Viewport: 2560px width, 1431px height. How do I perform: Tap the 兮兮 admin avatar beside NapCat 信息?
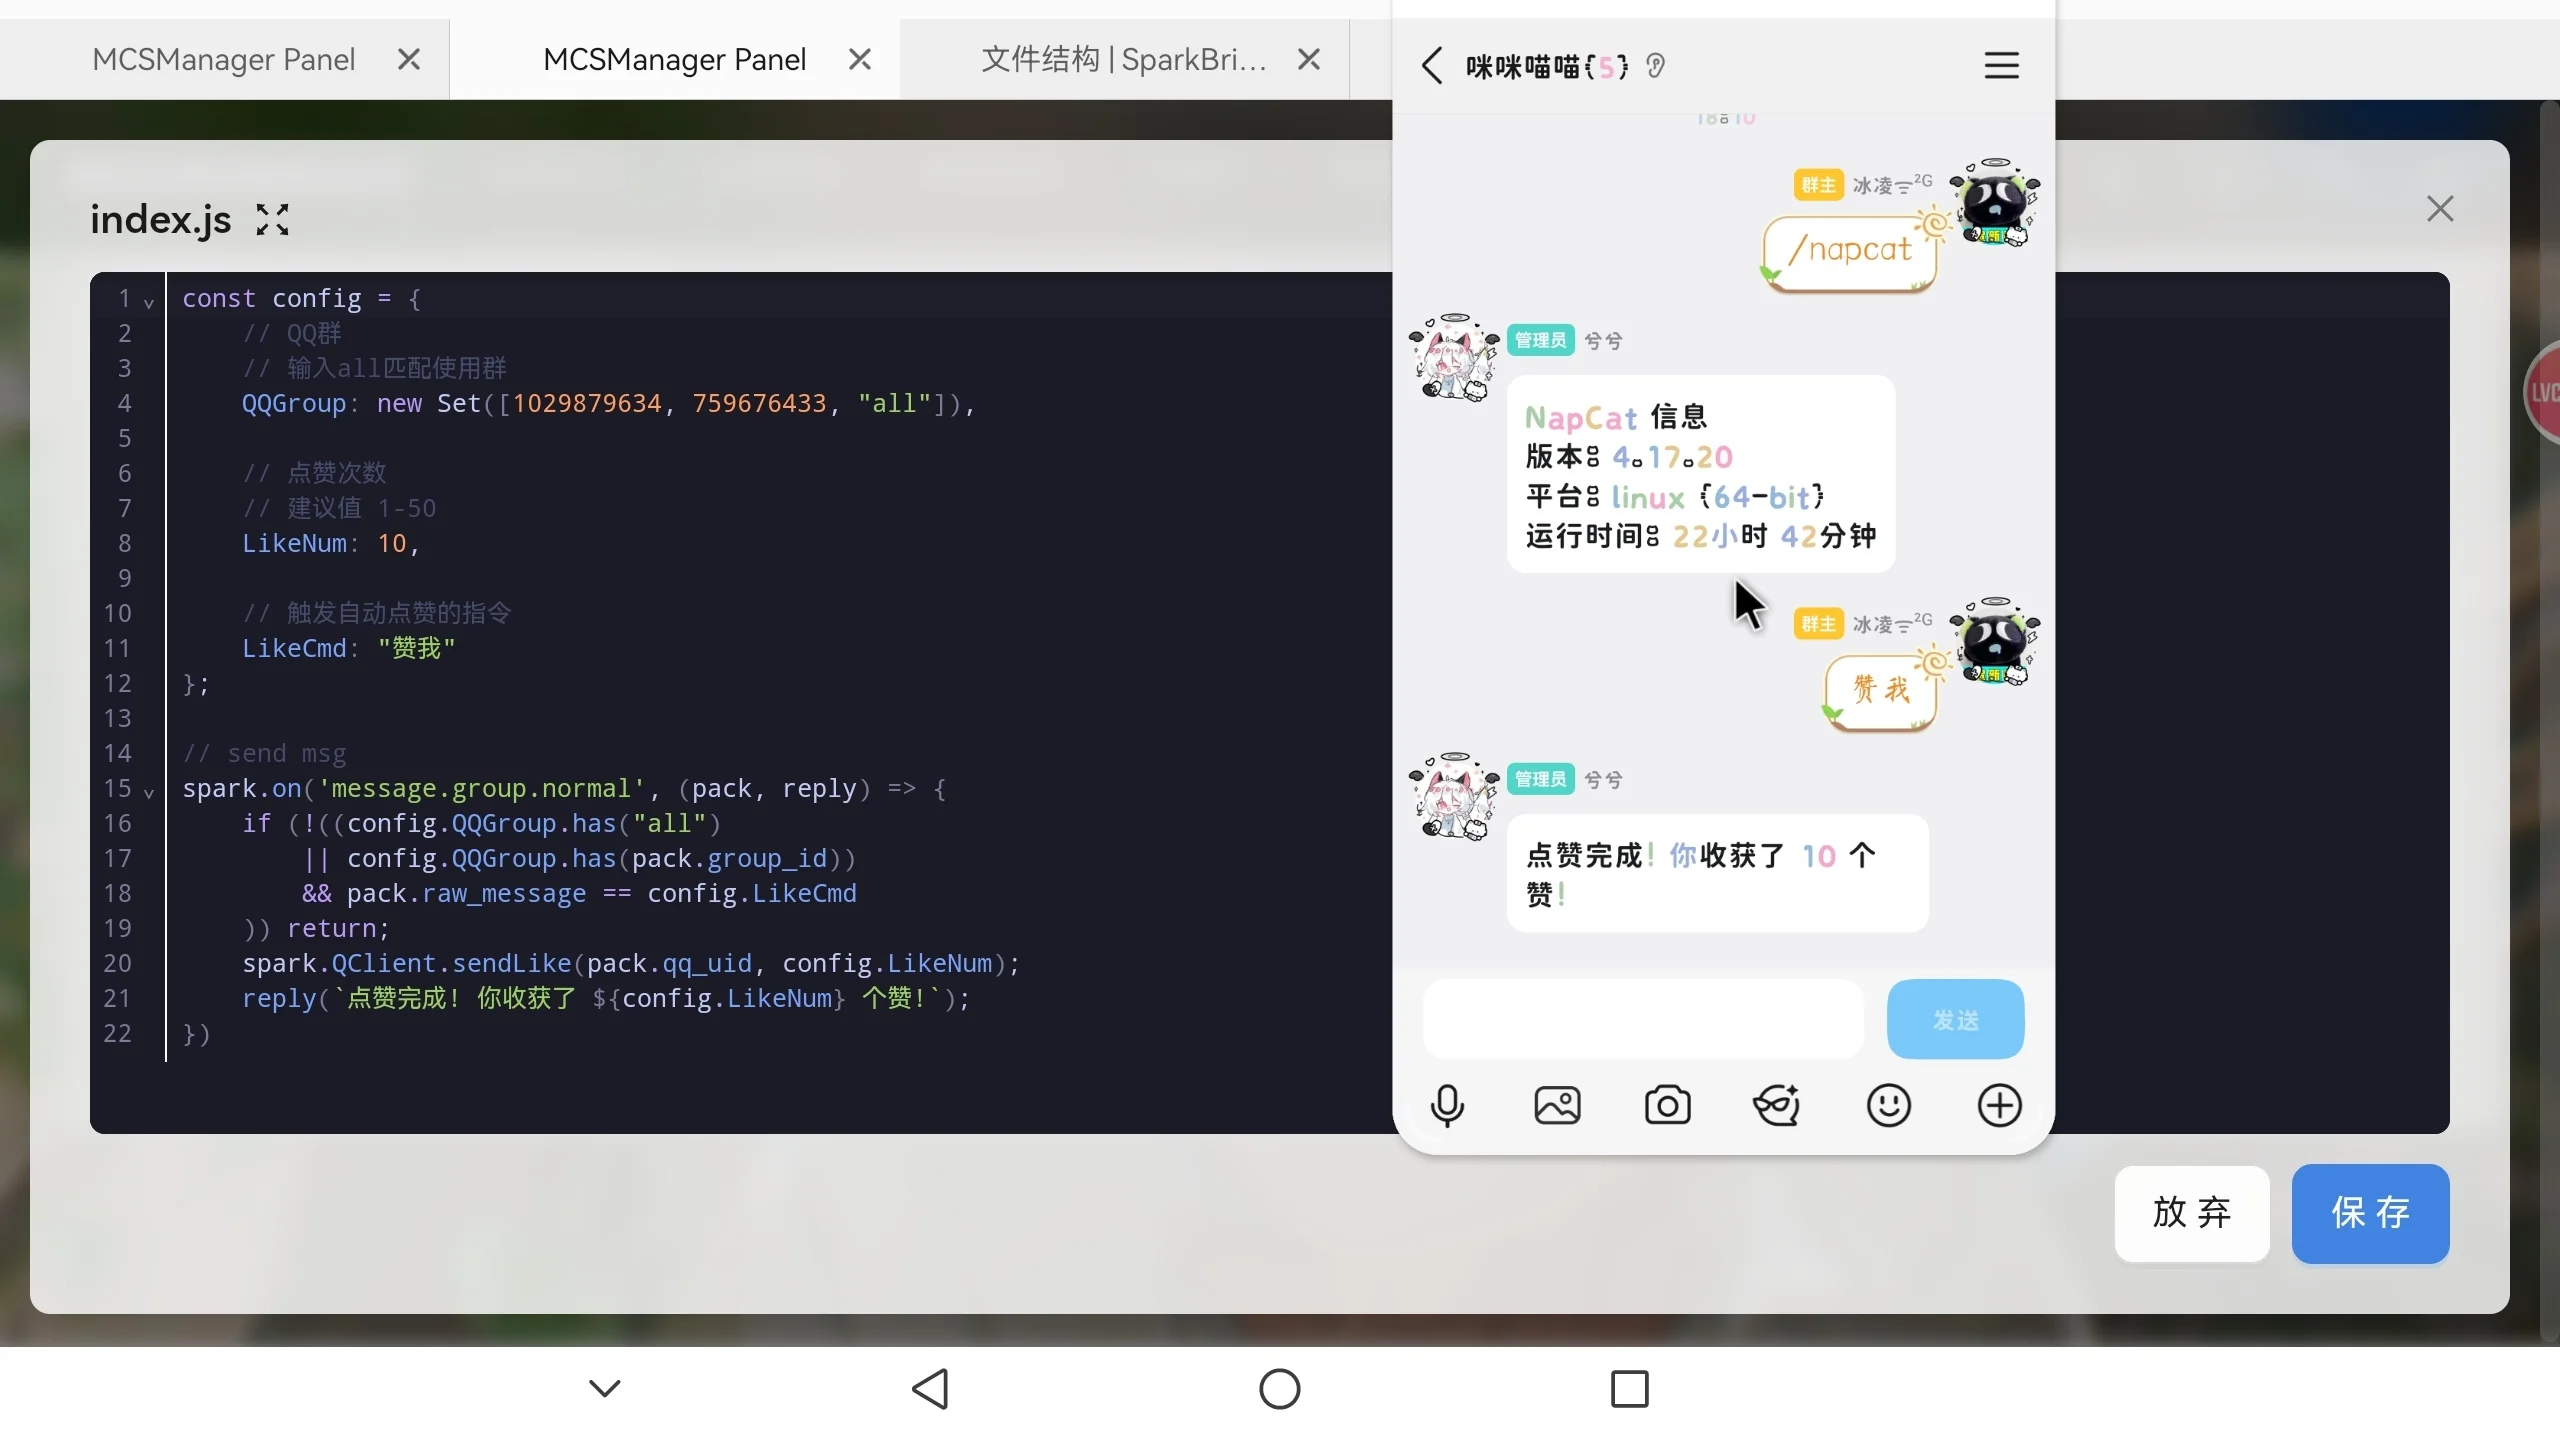[1454, 357]
